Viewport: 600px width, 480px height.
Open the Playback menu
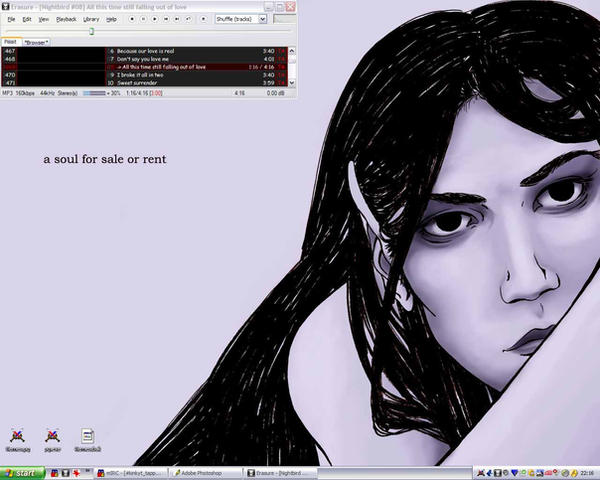coord(66,19)
